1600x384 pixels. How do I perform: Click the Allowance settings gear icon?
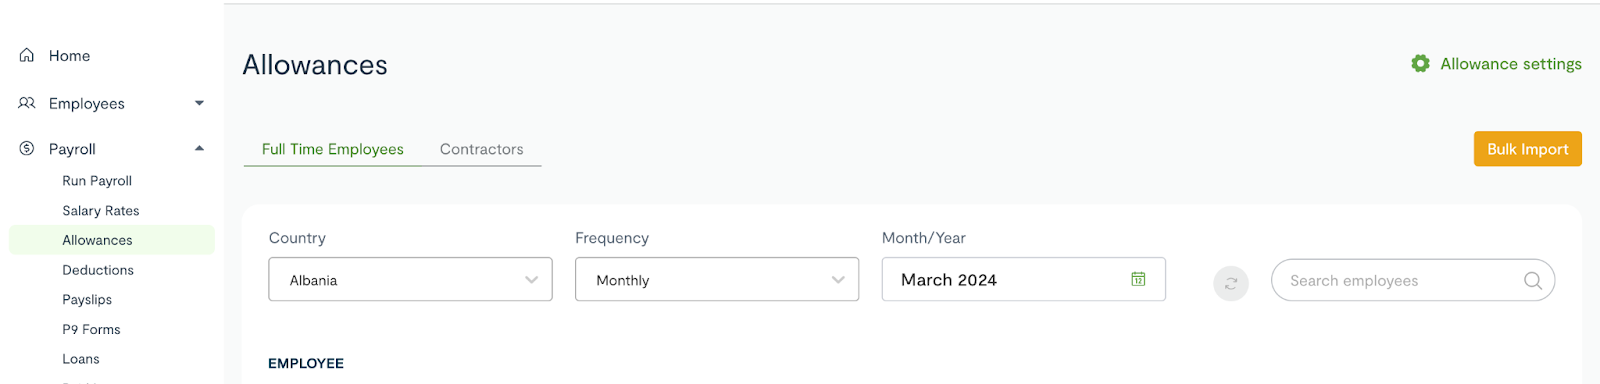(x=1420, y=64)
